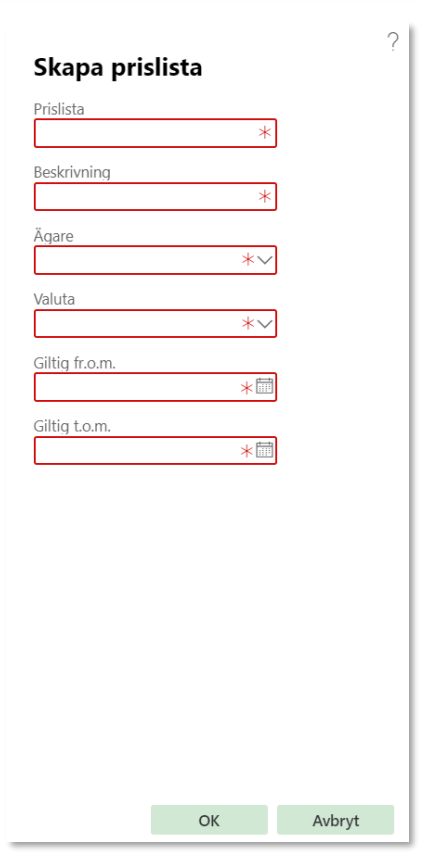Image resolution: width=423 pixels, height=853 pixels.
Task: Click the Giltig fr.o.m. label
Action: [75, 363]
